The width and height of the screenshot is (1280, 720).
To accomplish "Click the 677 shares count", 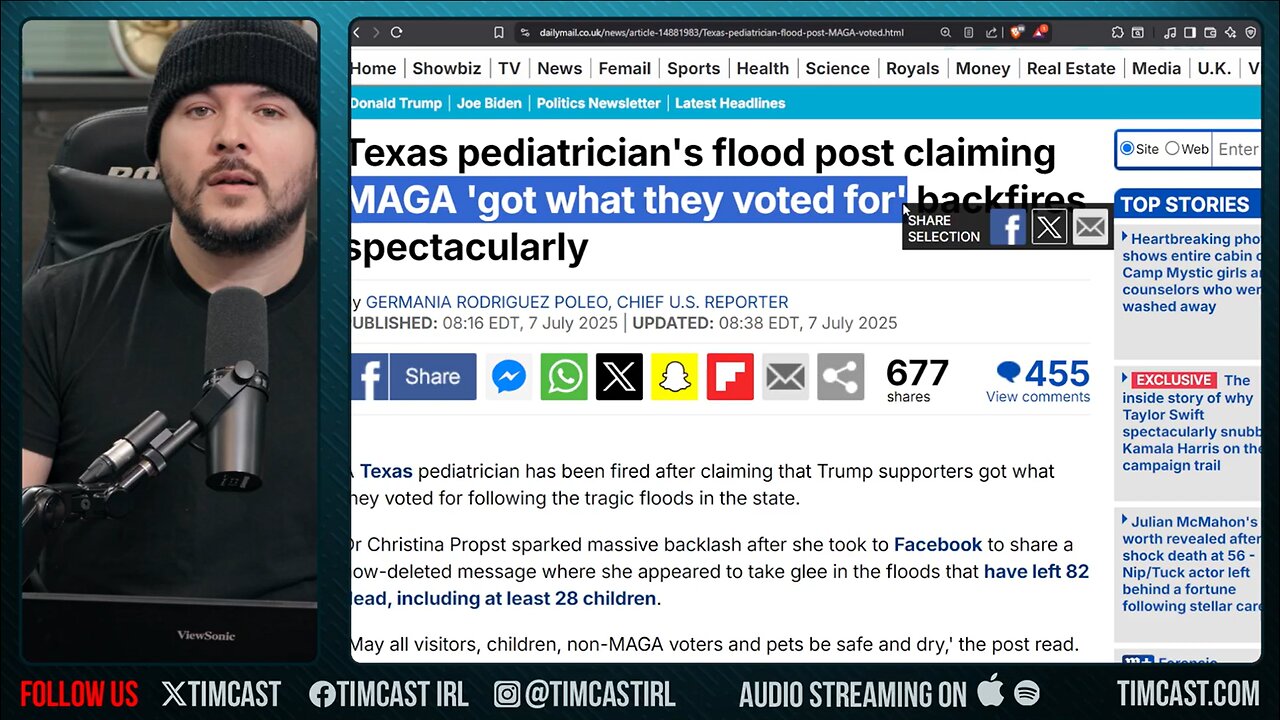I will coord(916,381).
